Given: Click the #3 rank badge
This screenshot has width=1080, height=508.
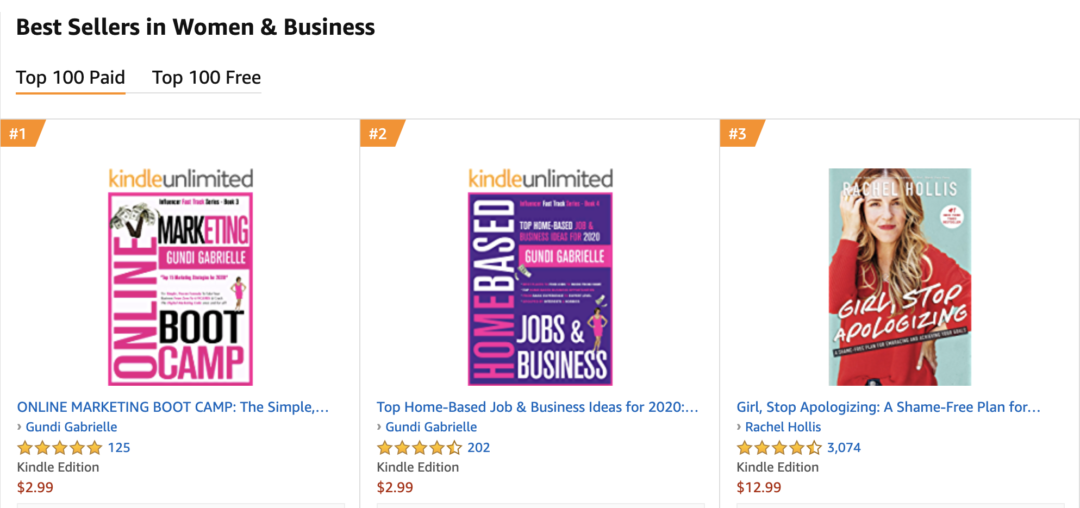Looking at the screenshot, I should coord(740,134).
